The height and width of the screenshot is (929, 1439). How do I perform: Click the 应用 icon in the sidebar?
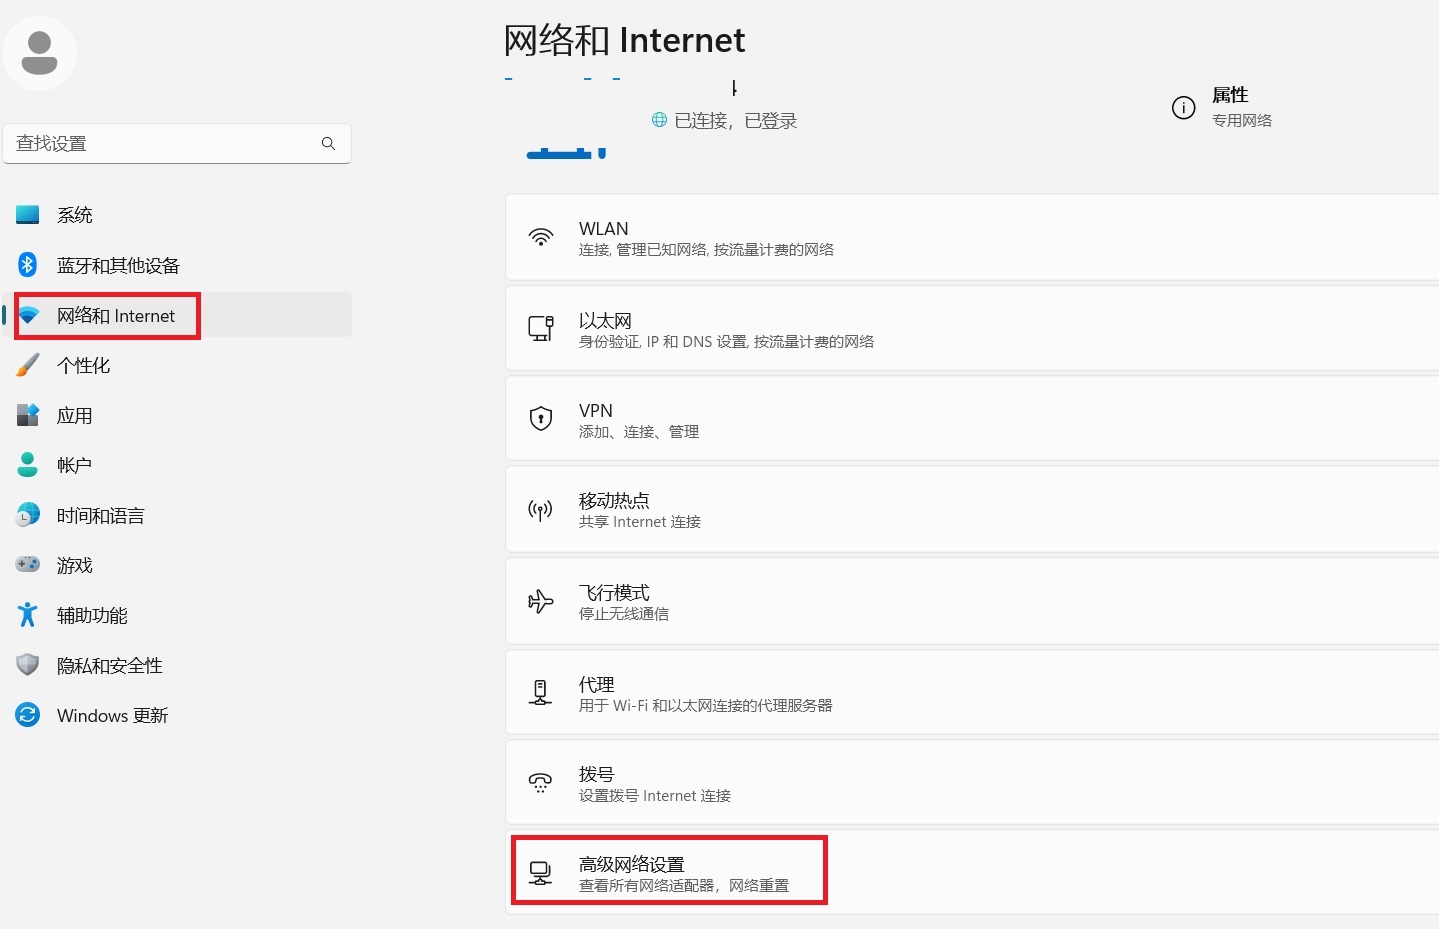pos(27,415)
